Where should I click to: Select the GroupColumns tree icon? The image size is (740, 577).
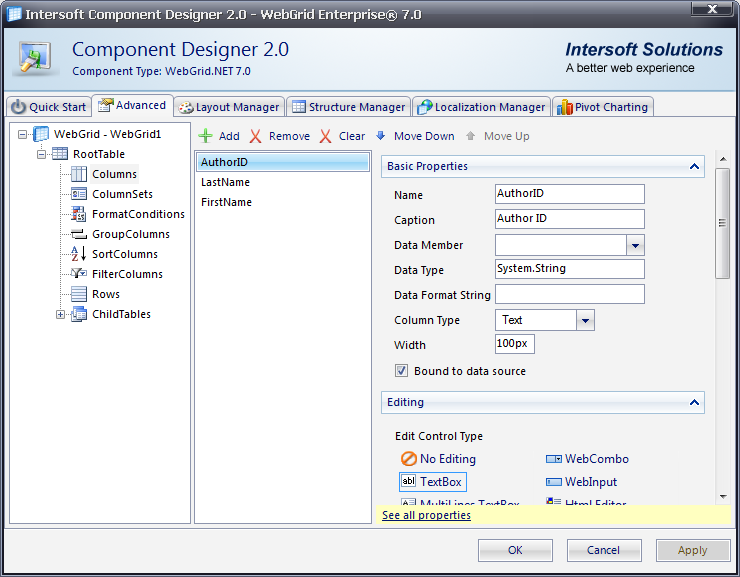pyautogui.click(x=79, y=234)
